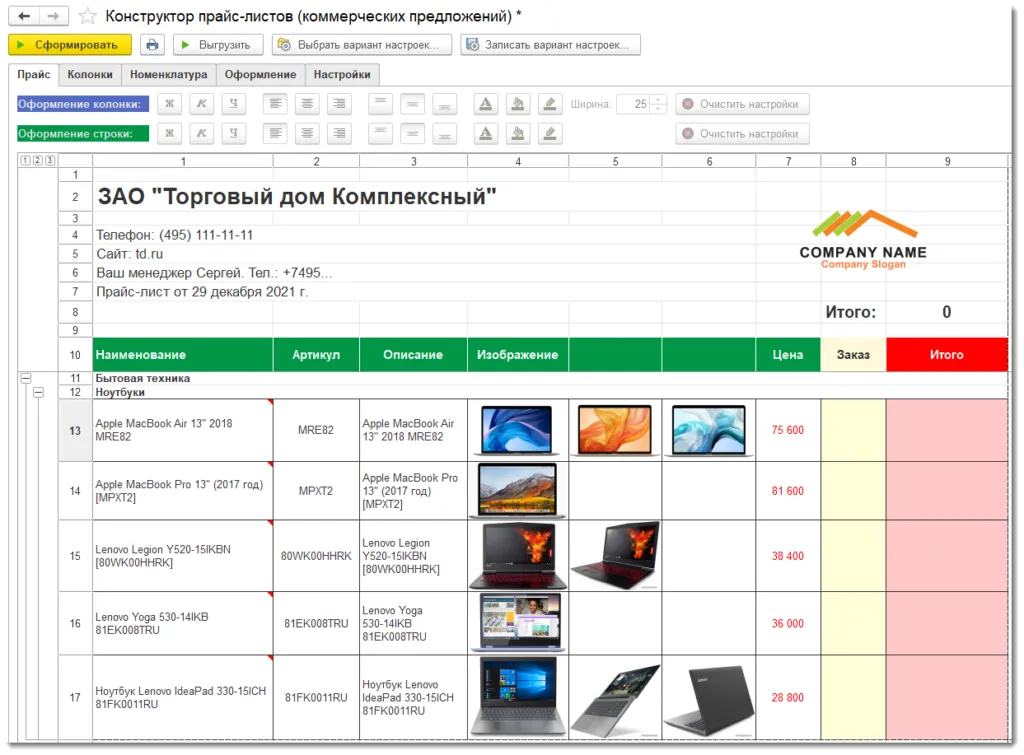Underline text in the row formatting row
1024x755 pixels.
pos(233,134)
